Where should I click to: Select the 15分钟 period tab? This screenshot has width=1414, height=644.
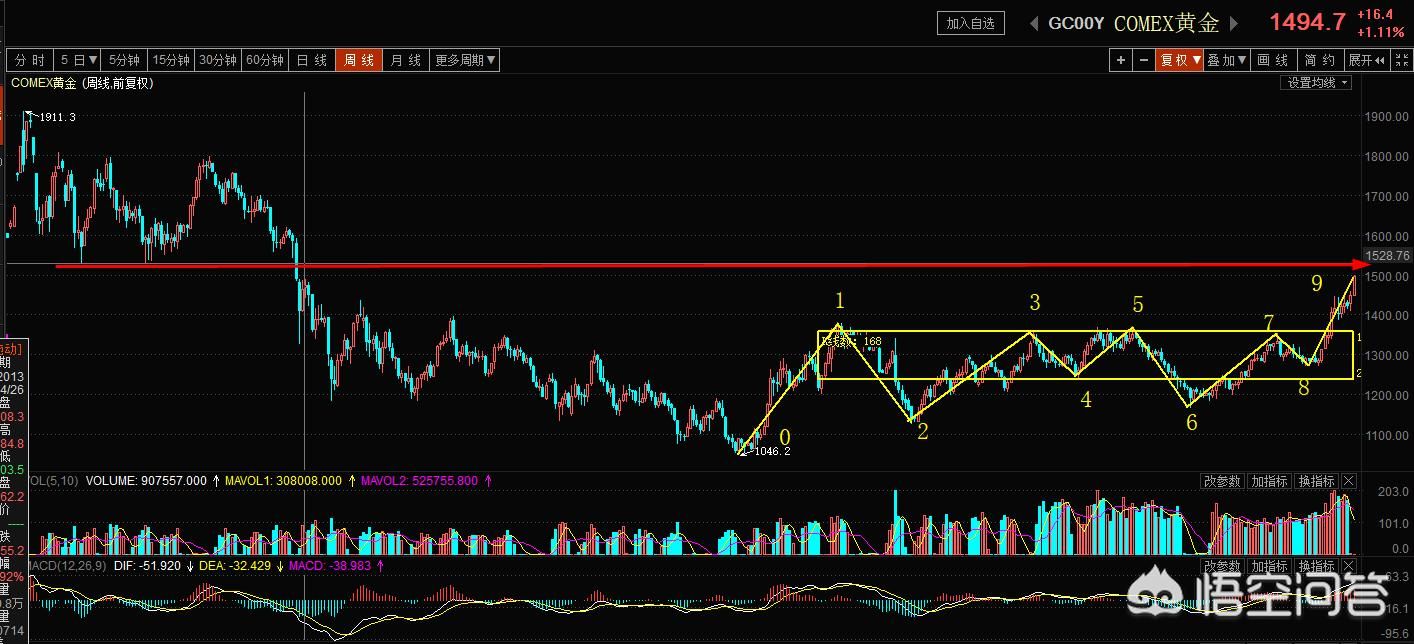pos(171,60)
